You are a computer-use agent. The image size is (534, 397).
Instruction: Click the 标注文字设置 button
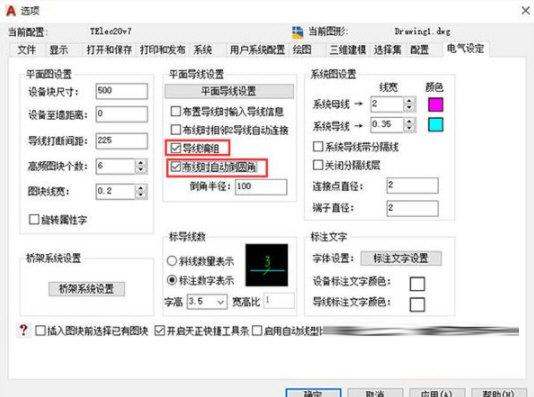(x=401, y=258)
